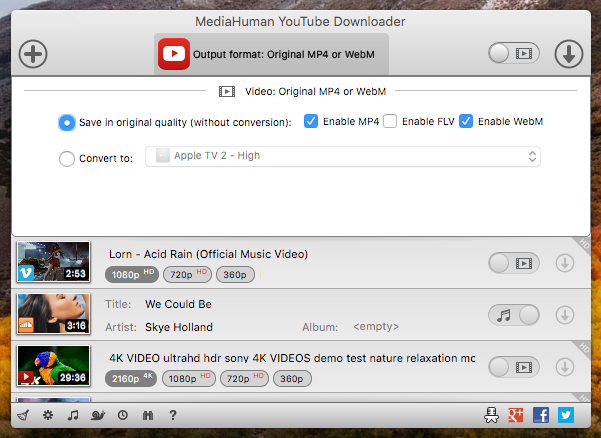The width and height of the screenshot is (601, 438).
Task: Click the music note icon in bottom bar
Action: coord(73,415)
